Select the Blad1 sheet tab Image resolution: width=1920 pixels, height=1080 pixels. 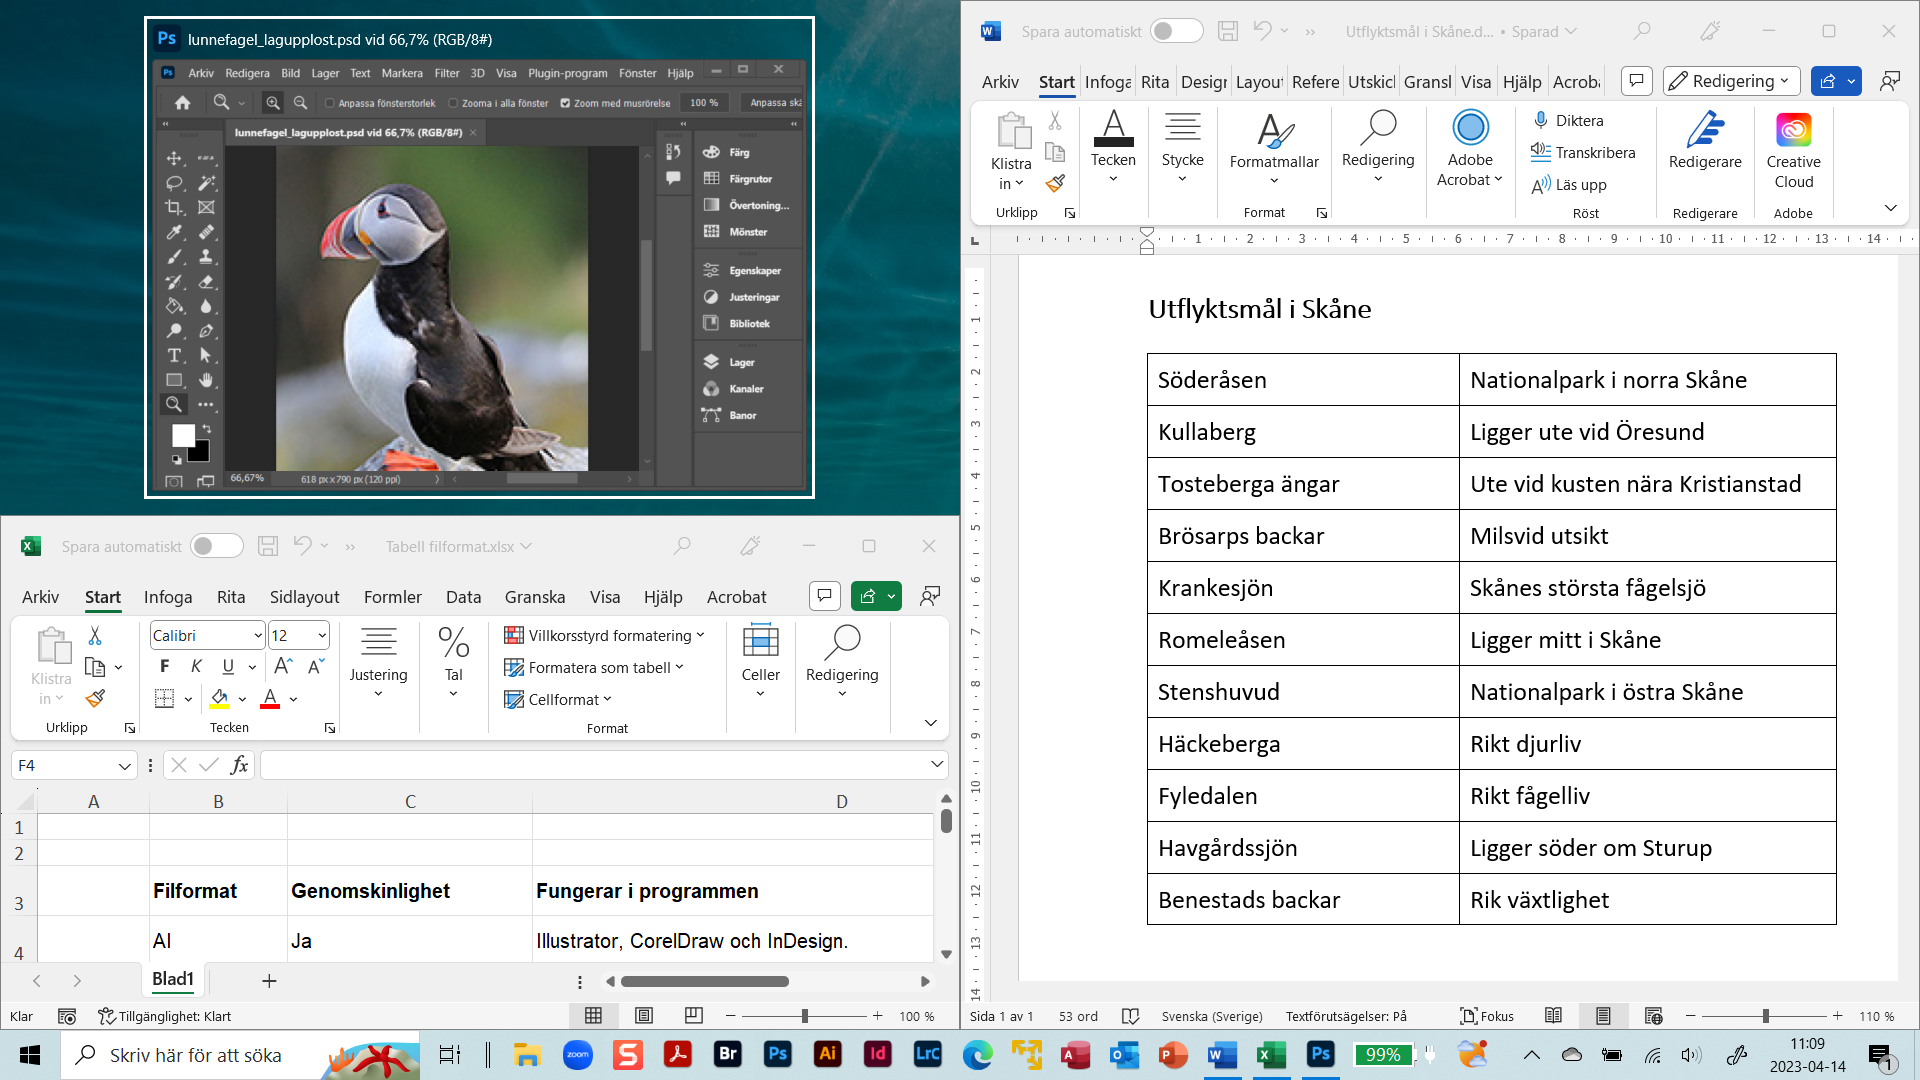pos(172,979)
